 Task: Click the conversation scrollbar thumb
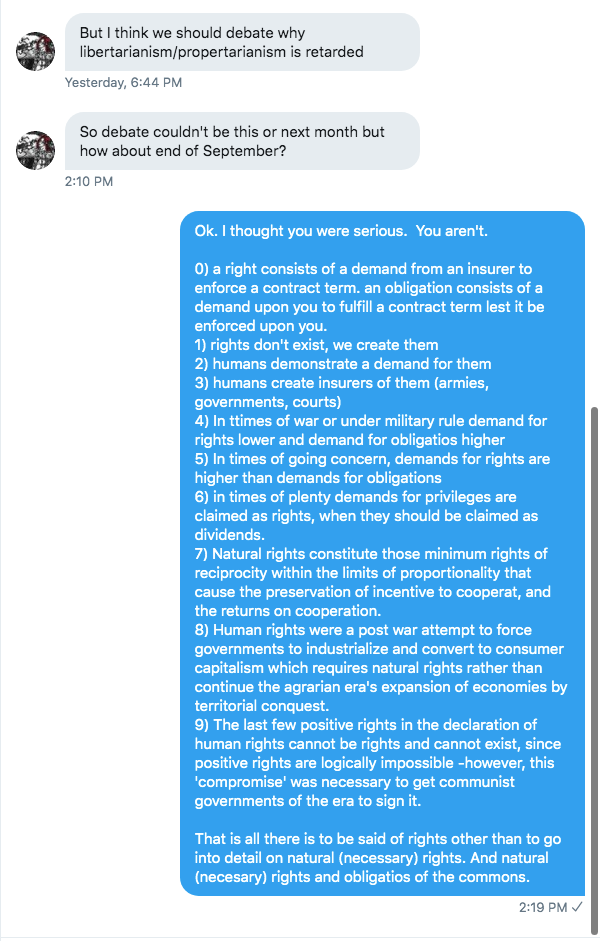point(594,650)
